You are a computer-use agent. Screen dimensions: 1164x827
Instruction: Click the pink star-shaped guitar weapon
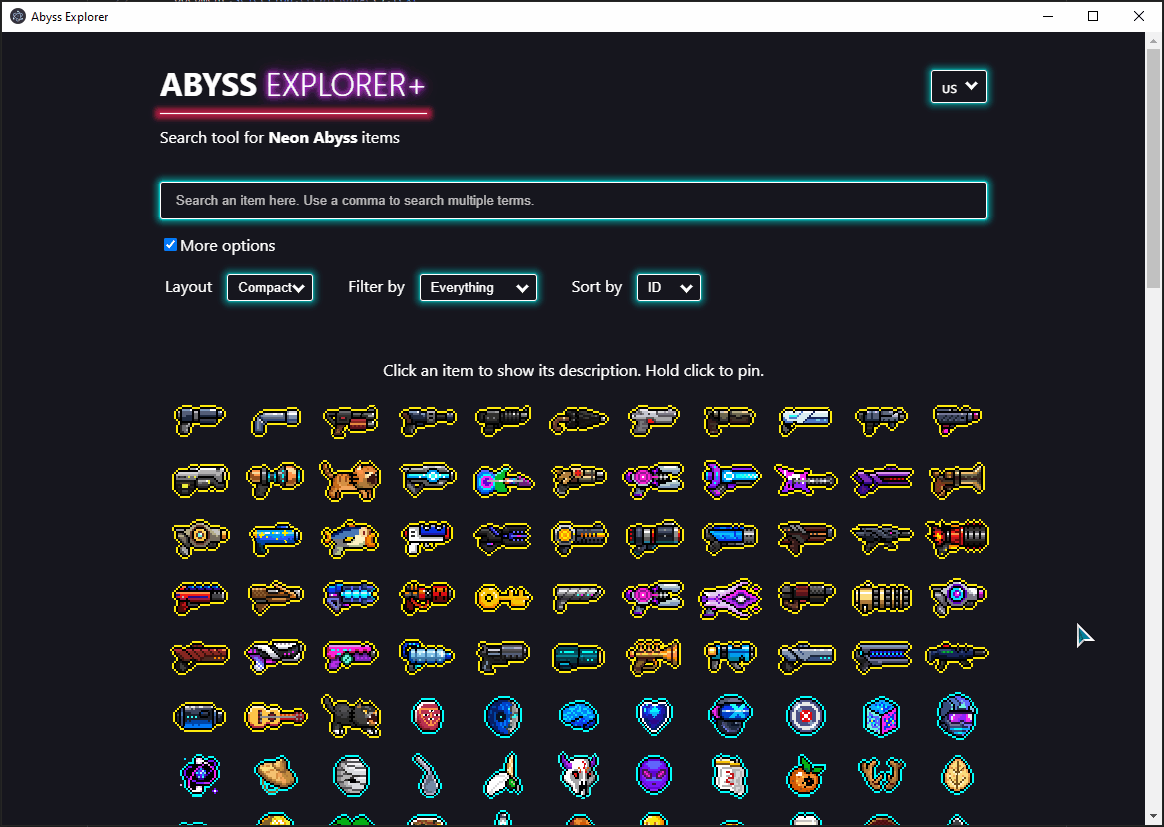click(x=805, y=480)
